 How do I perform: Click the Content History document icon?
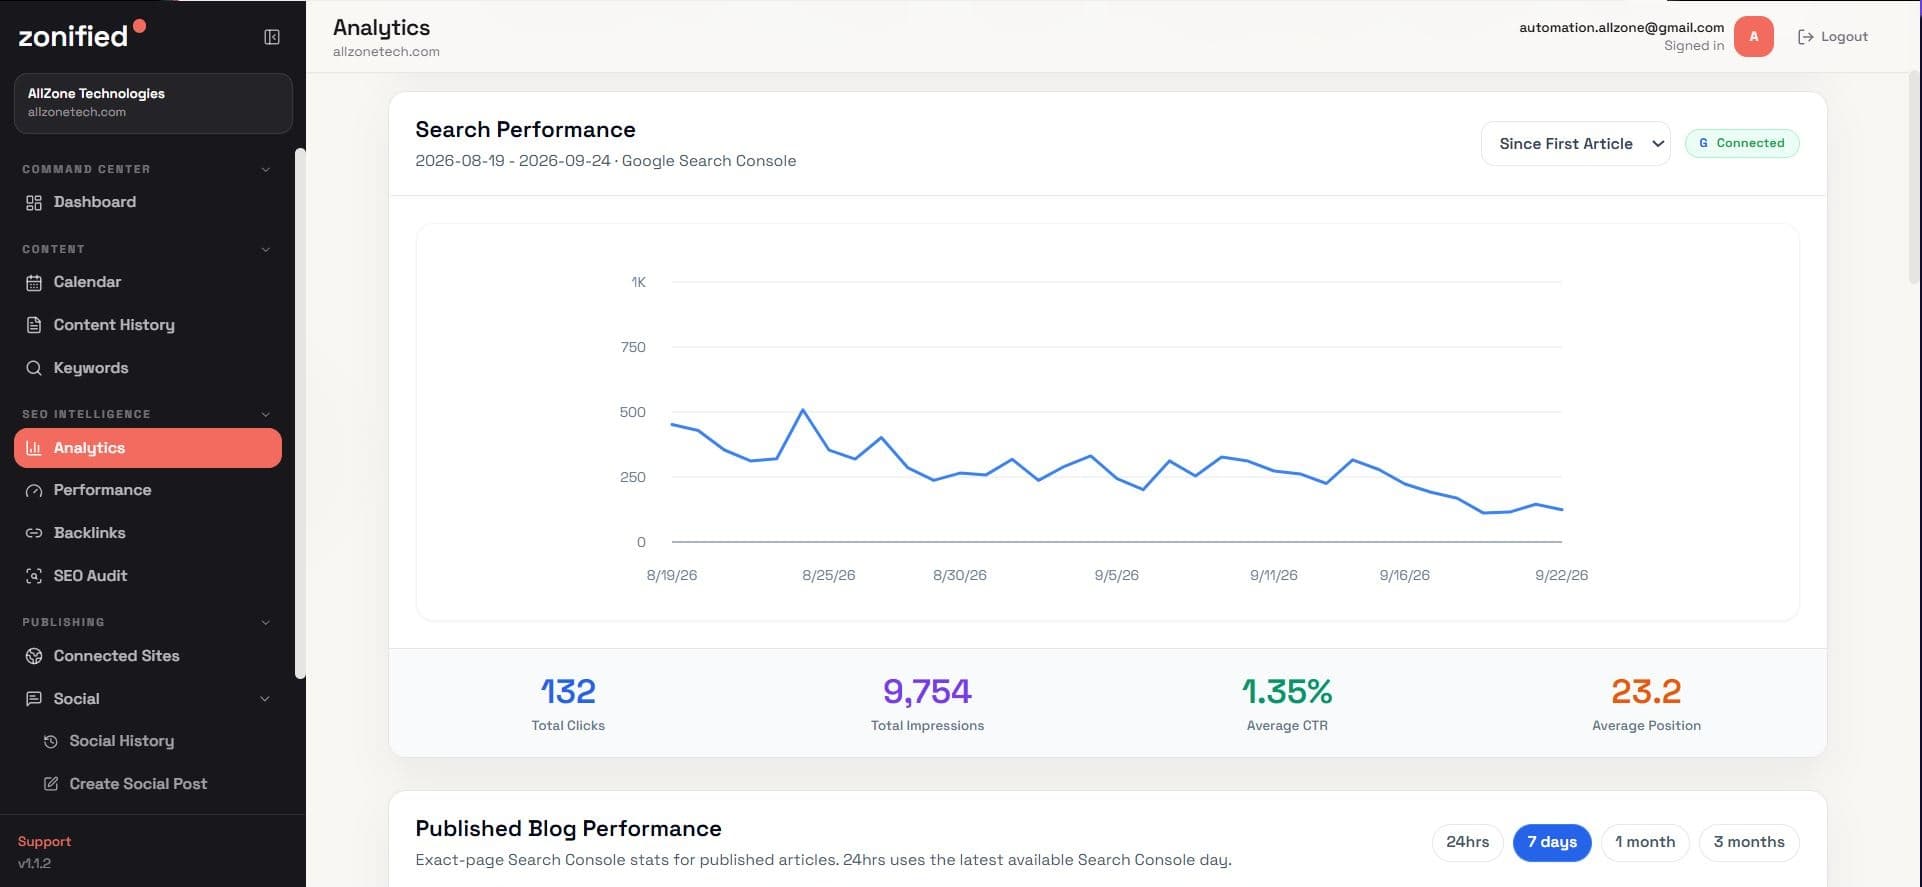[x=34, y=325]
